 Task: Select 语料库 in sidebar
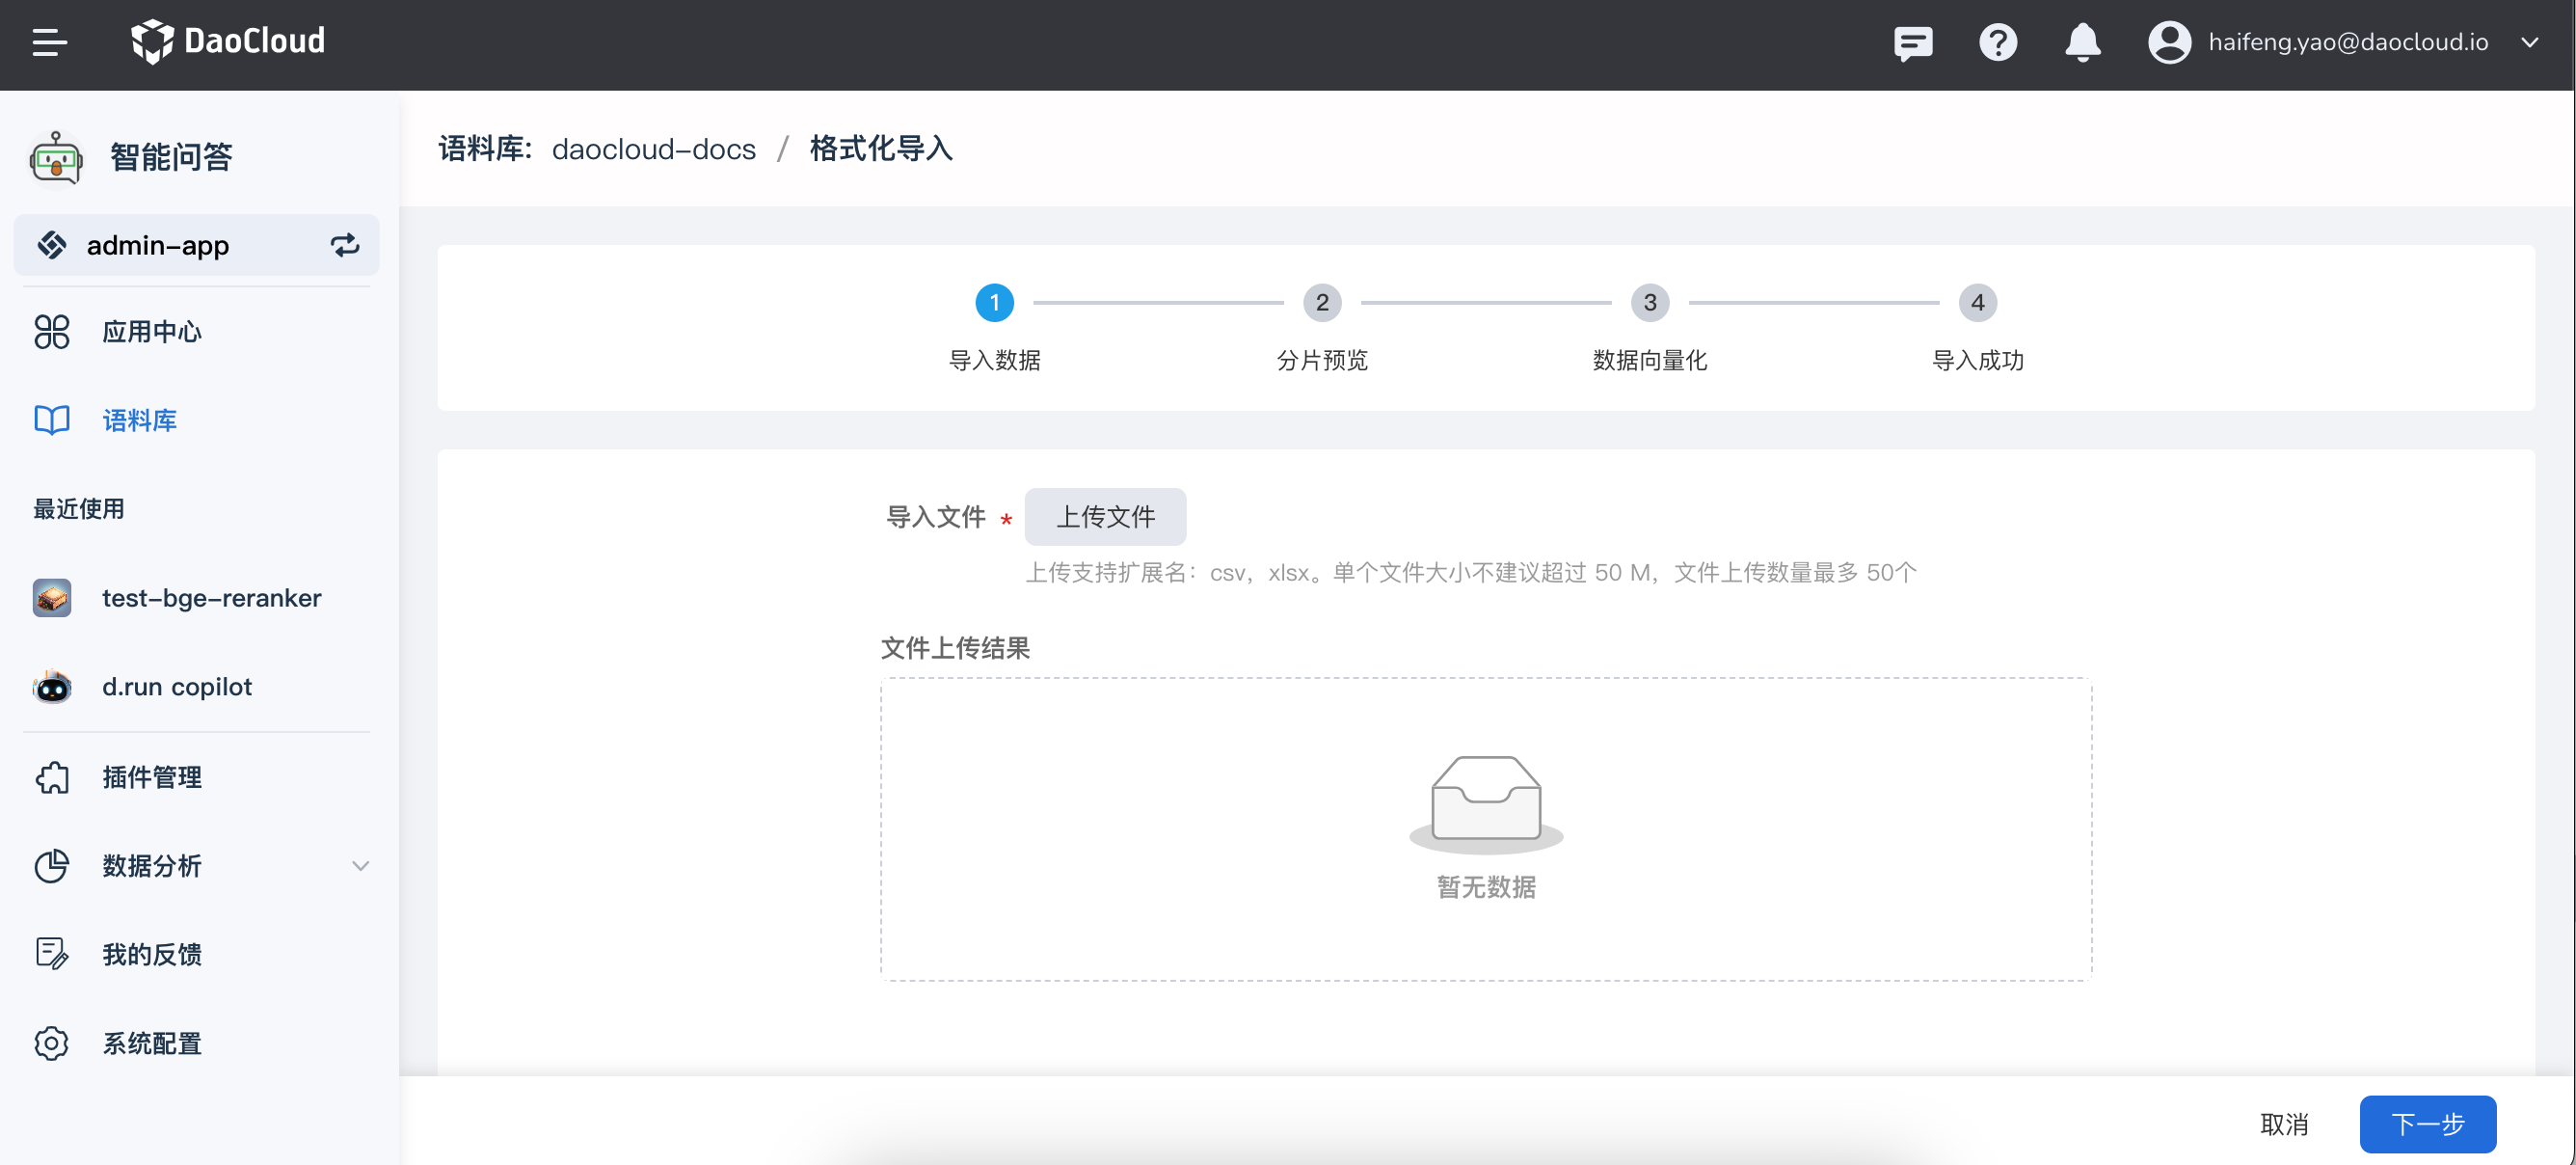point(139,420)
